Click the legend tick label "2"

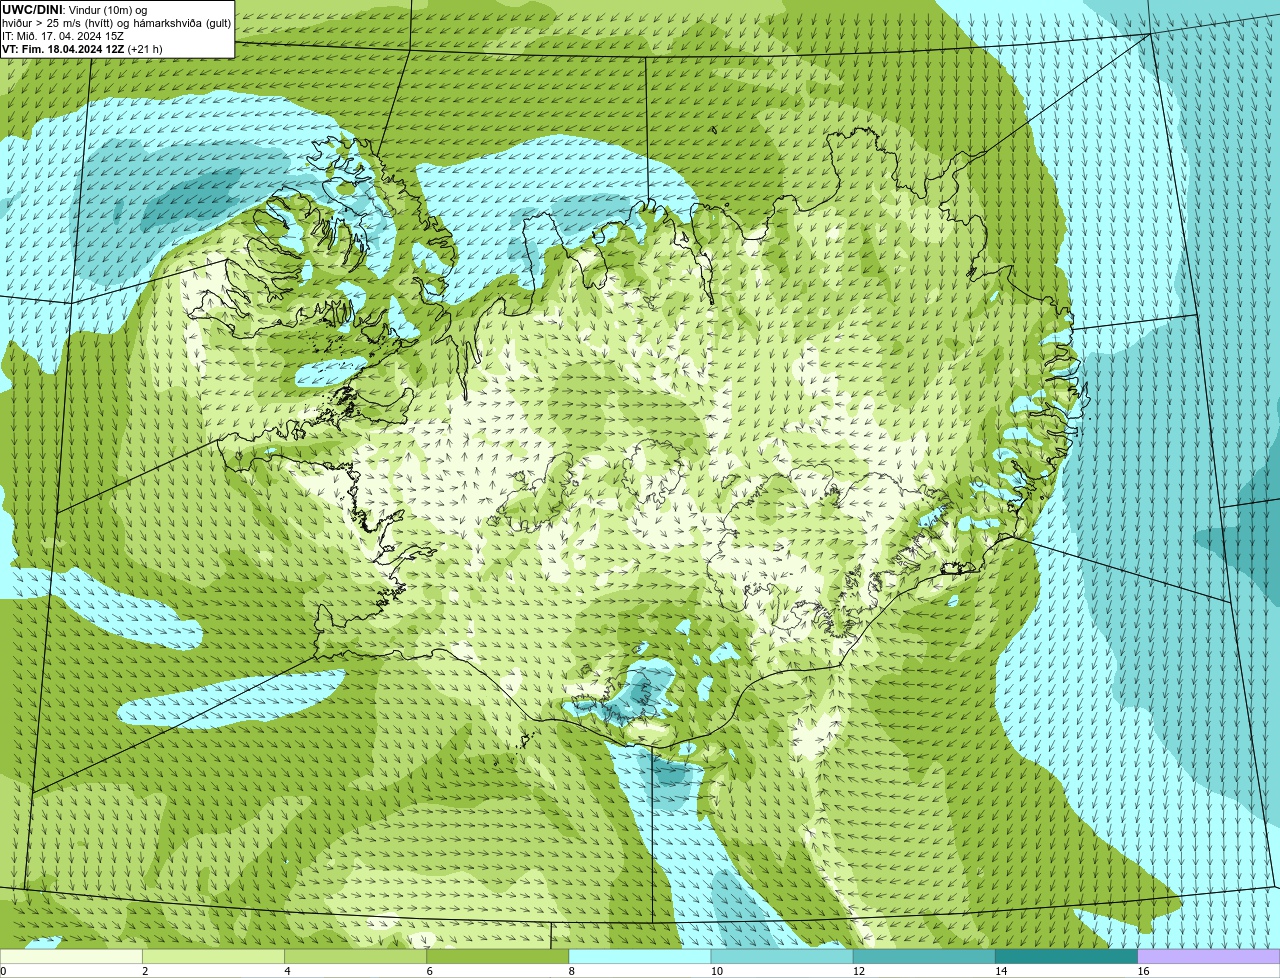point(145,971)
